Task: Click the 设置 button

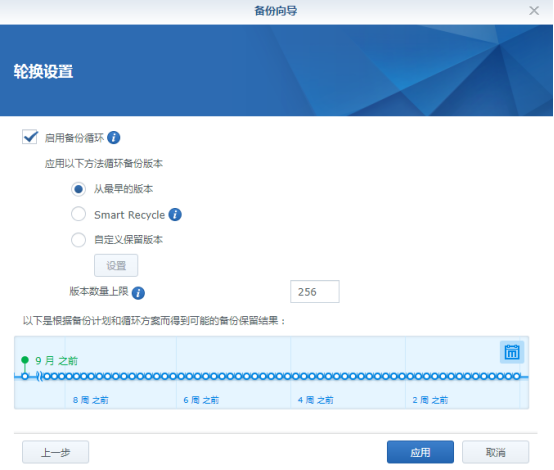Action: coord(116,265)
